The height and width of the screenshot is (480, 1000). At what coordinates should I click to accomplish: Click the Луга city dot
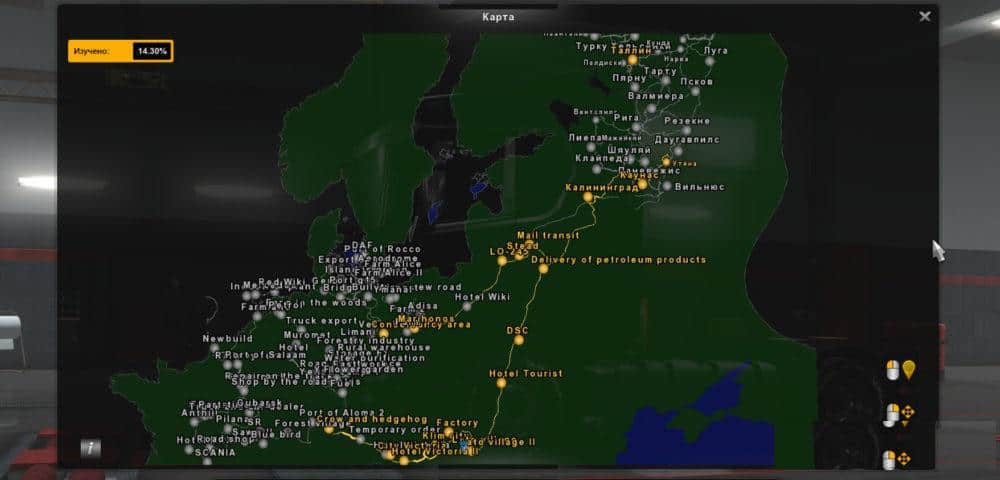[x=710, y=61]
